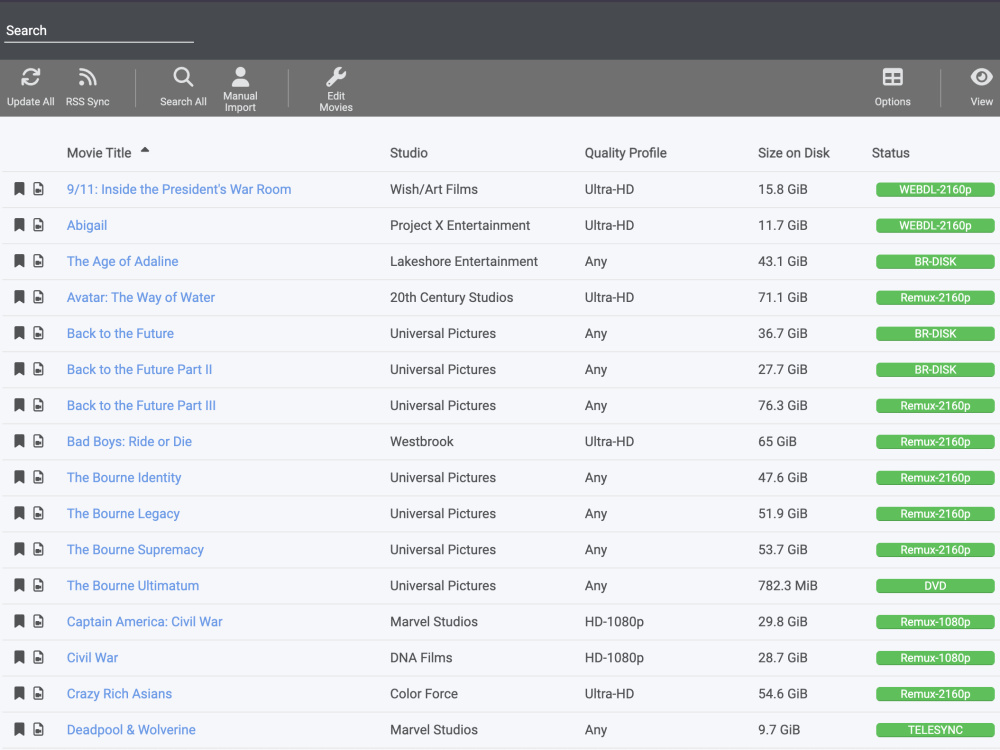Click file icon for Civil War row
This screenshot has height=750, width=1000.
[x=38, y=658]
